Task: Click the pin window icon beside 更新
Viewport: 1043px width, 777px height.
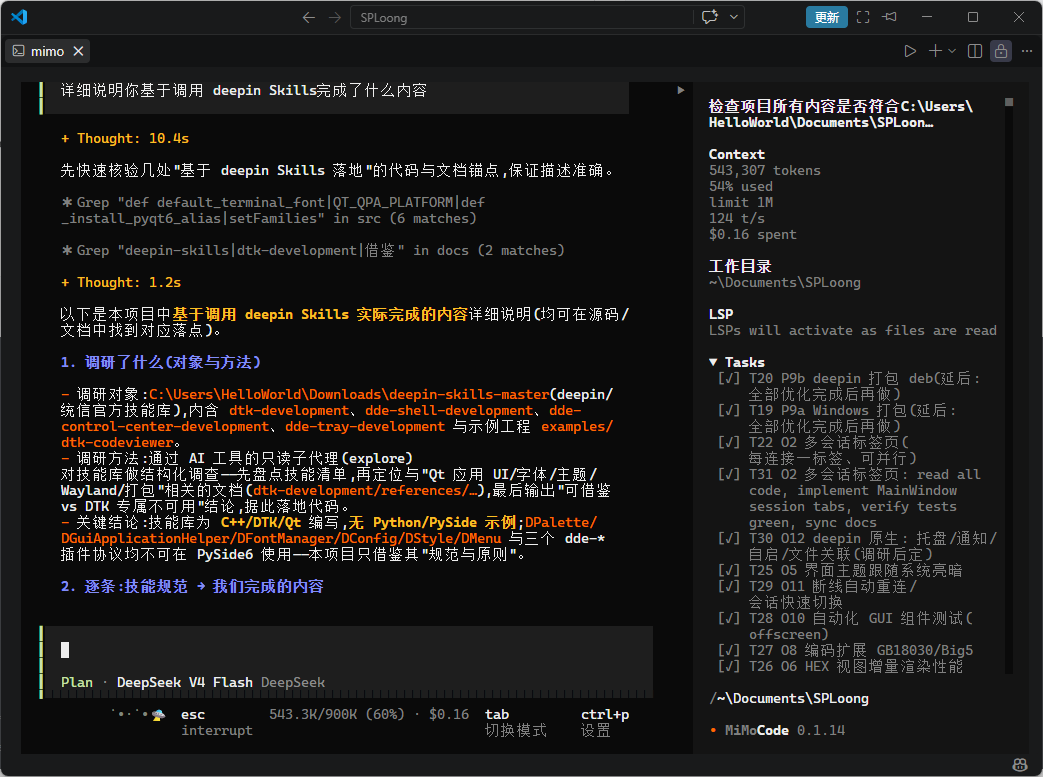Action: tap(889, 17)
